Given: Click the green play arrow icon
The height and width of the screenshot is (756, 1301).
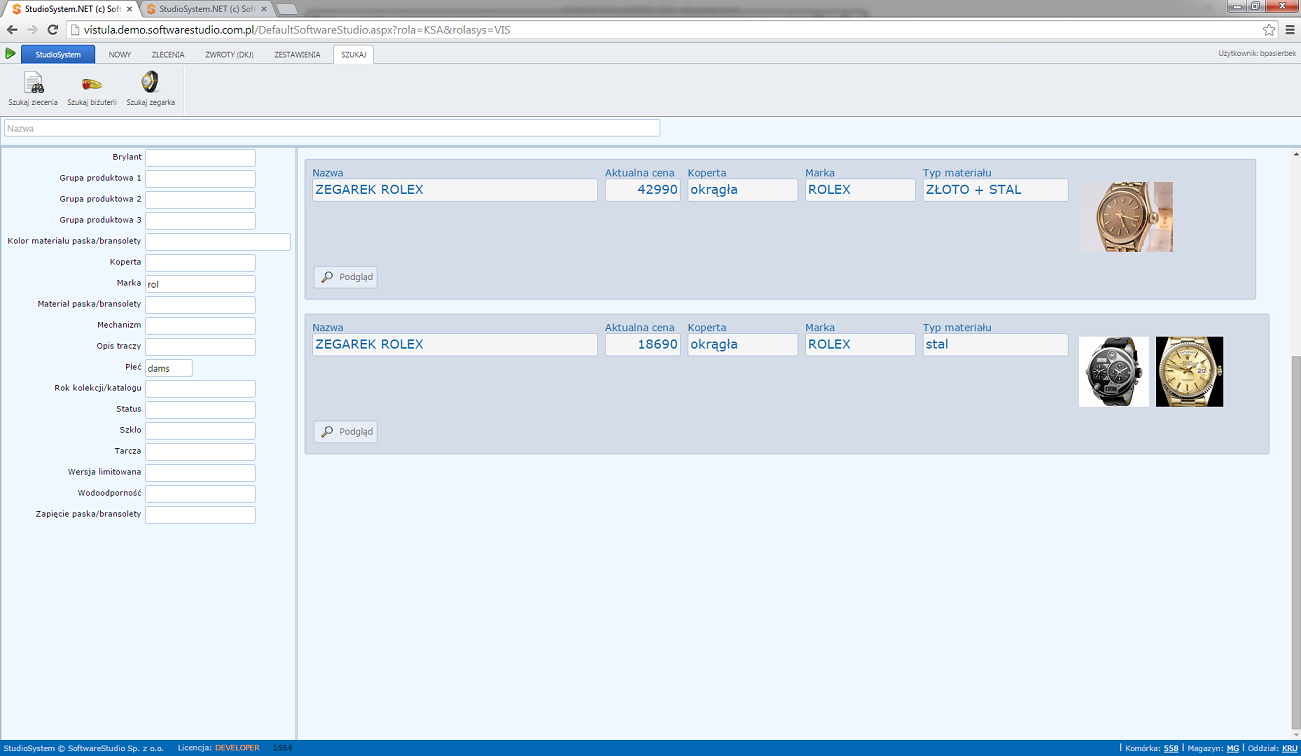Looking at the screenshot, I should point(10,54).
